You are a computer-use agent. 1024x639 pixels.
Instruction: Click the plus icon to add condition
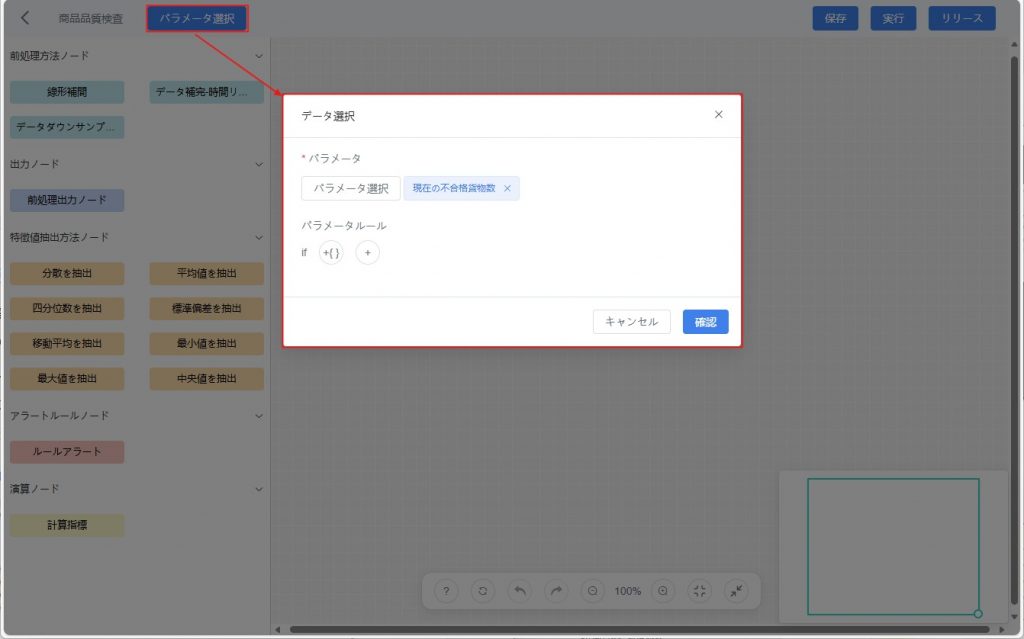(367, 253)
